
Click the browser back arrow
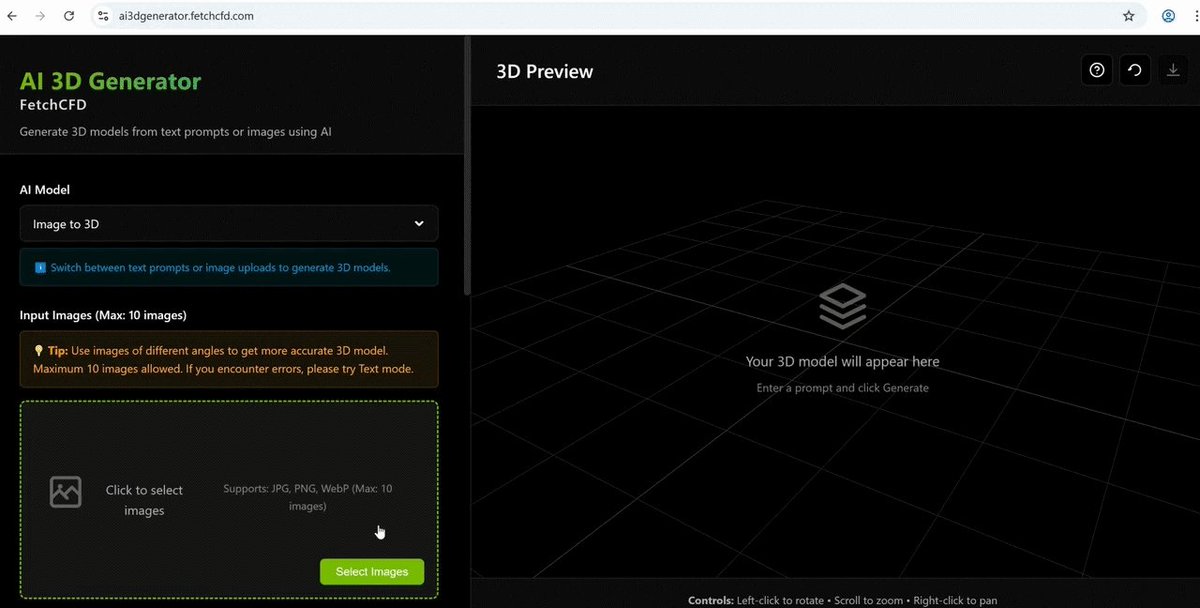12,16
